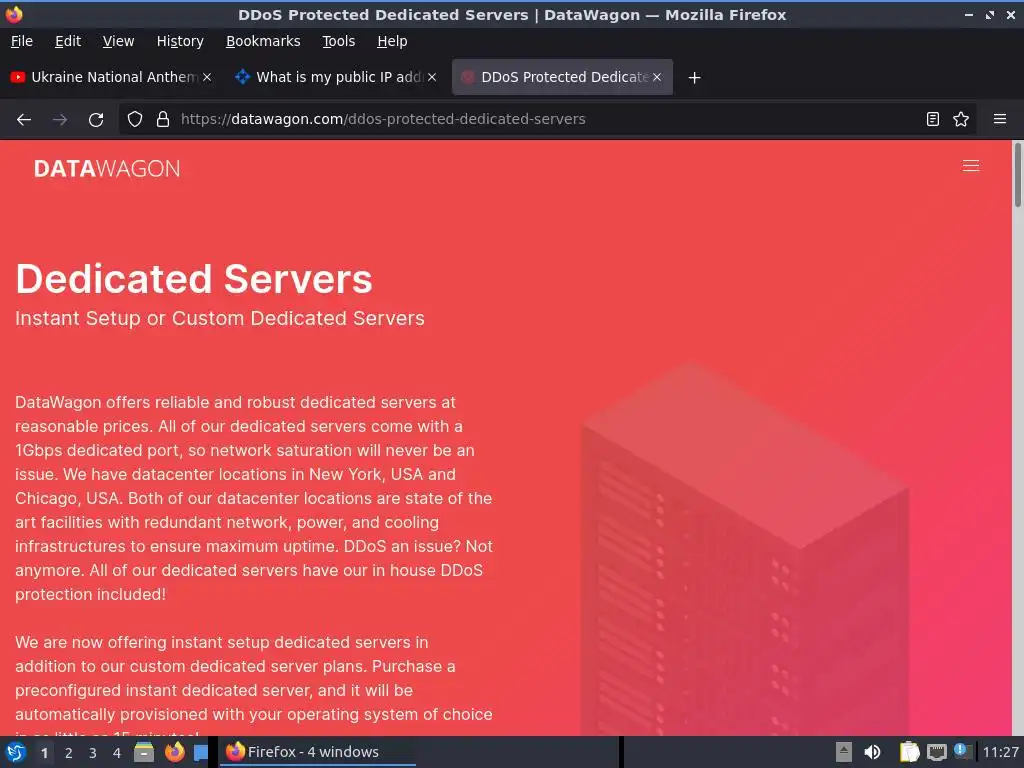1024x768 pixels.
Task: Toggle Reader View for this page
Action: pos(933,119)
